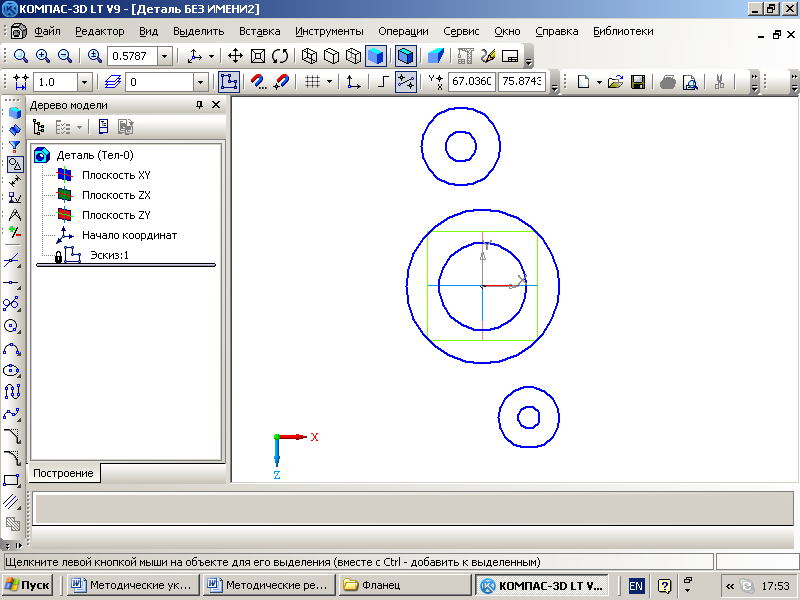Toggle shaded display mode
Screen dimensions: 800x600
click(376, 56)
